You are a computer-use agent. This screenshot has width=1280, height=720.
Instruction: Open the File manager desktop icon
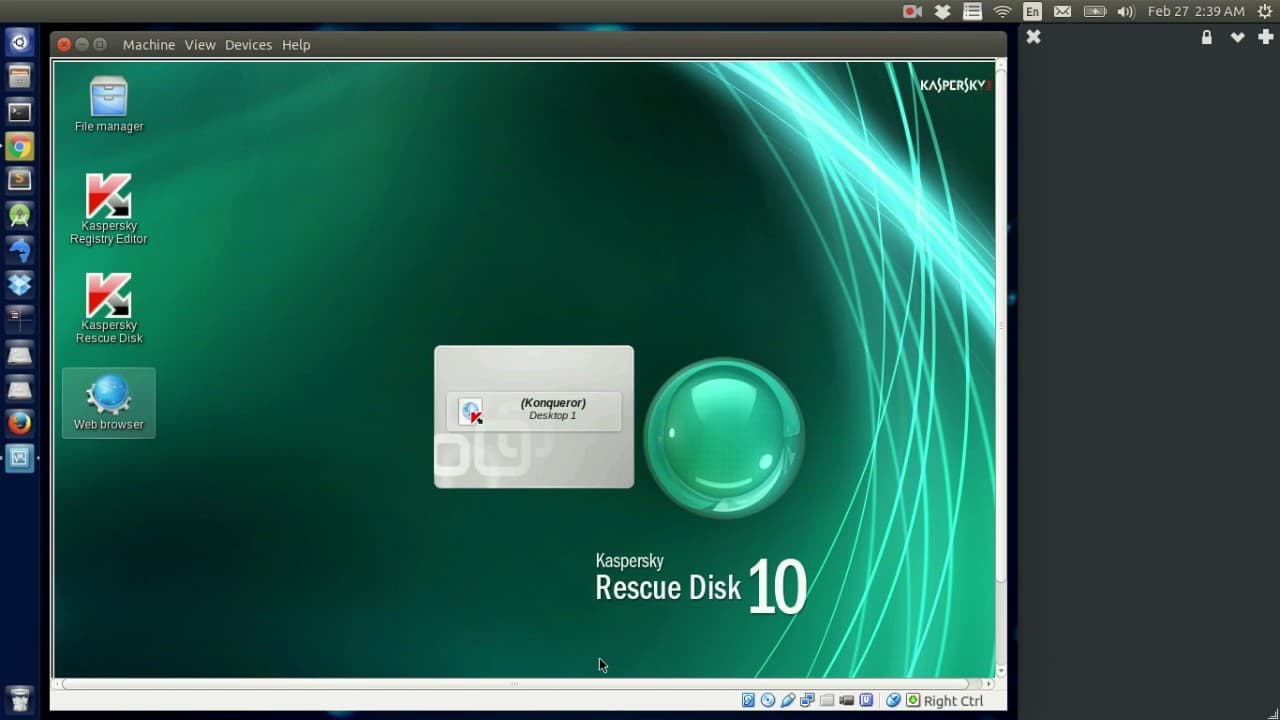click(109, 105)
